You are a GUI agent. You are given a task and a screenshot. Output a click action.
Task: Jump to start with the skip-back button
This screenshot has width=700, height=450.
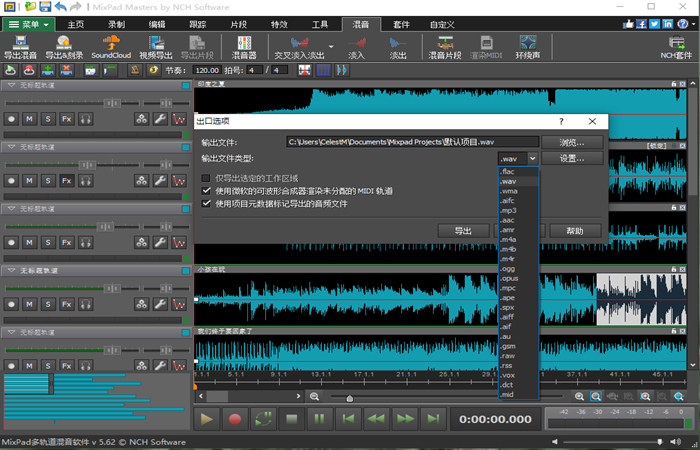pos(348,419)
